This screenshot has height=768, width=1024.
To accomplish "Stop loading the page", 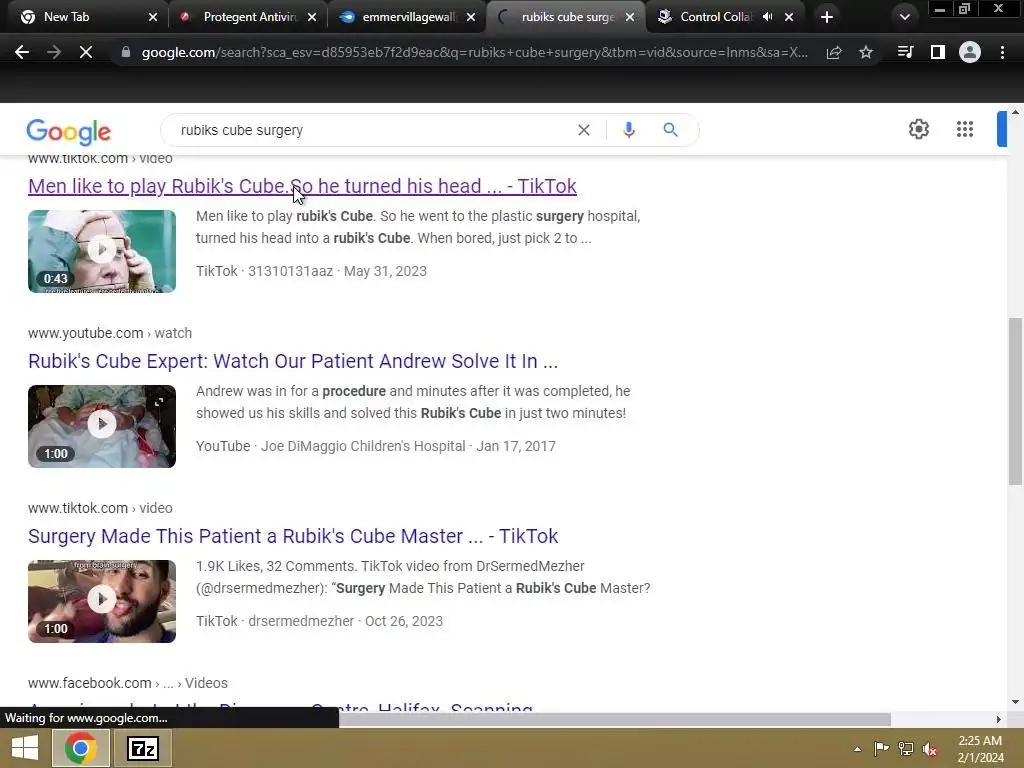I will click(86, 52).
